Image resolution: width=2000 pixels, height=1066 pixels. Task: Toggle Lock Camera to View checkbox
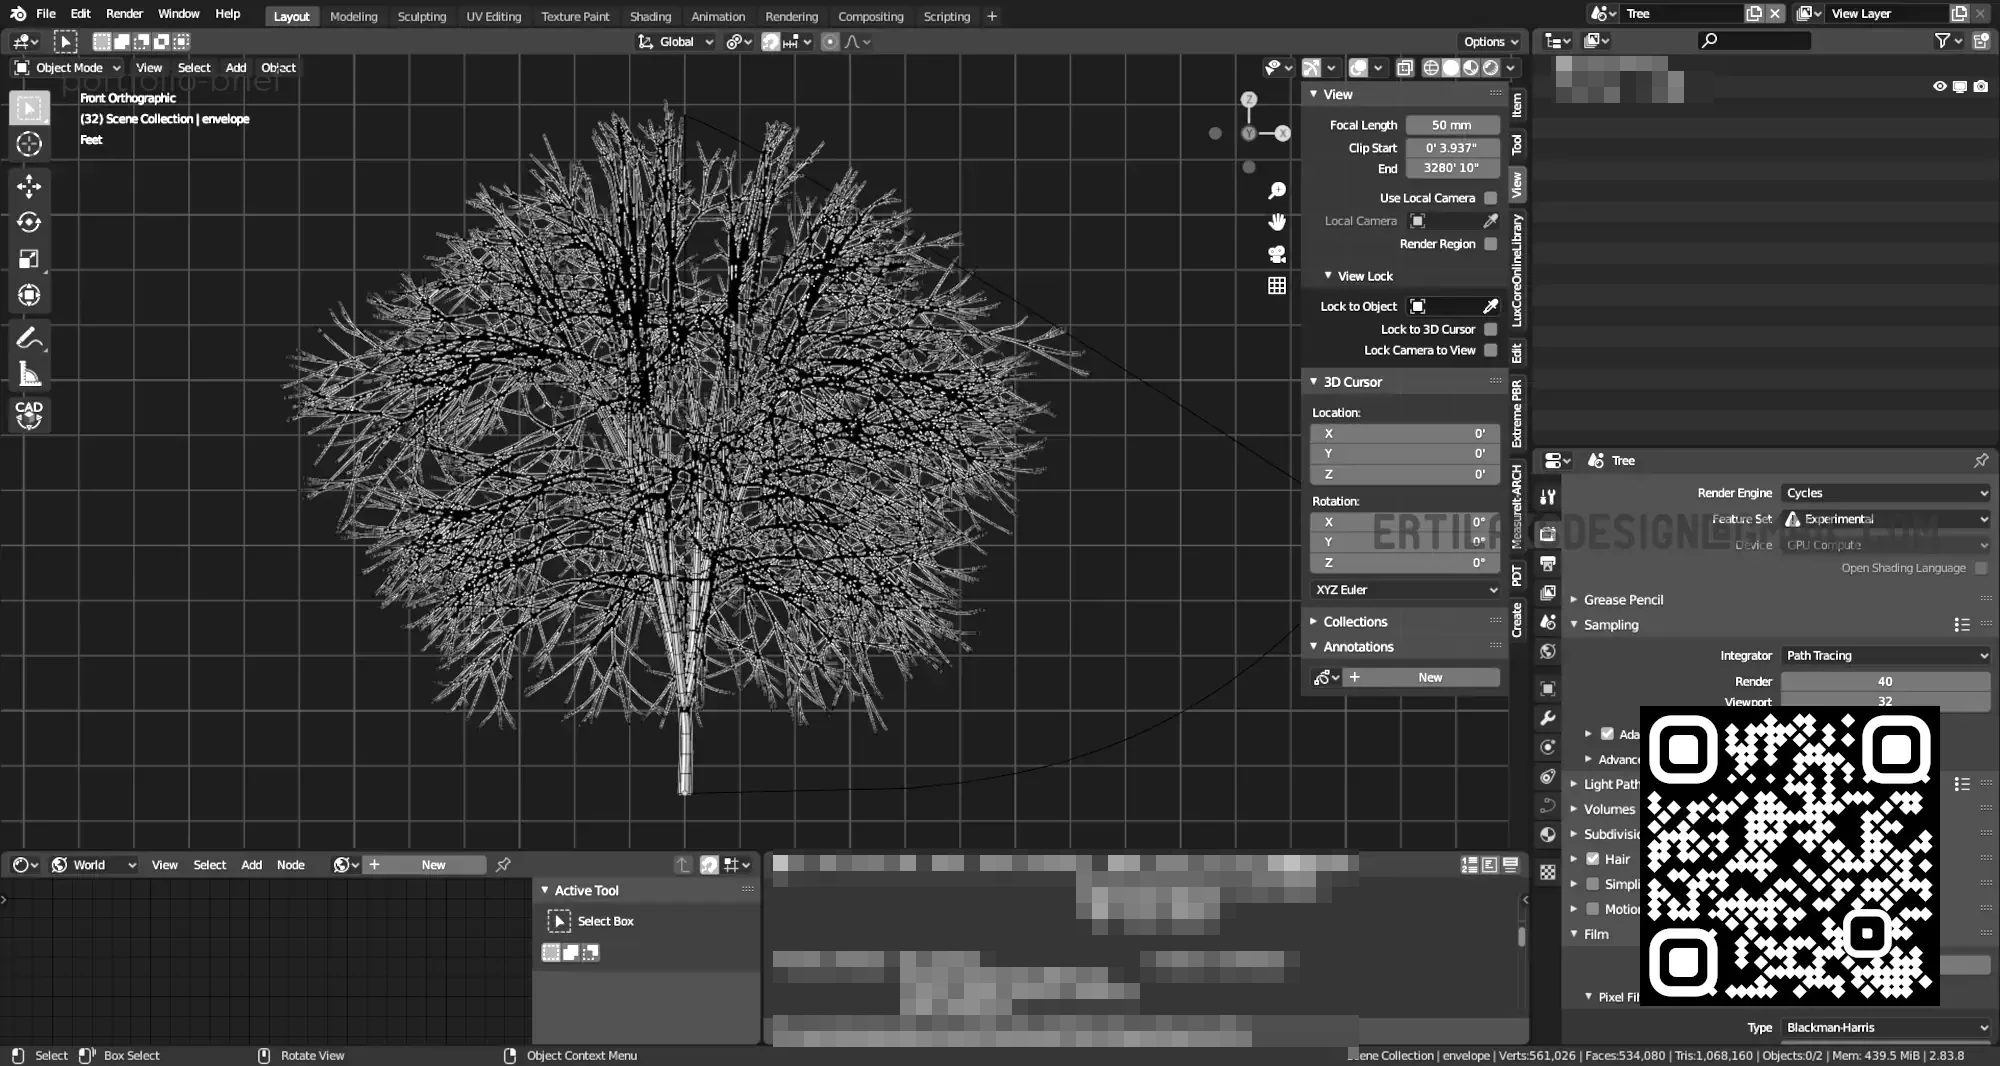click(1491, 350)
